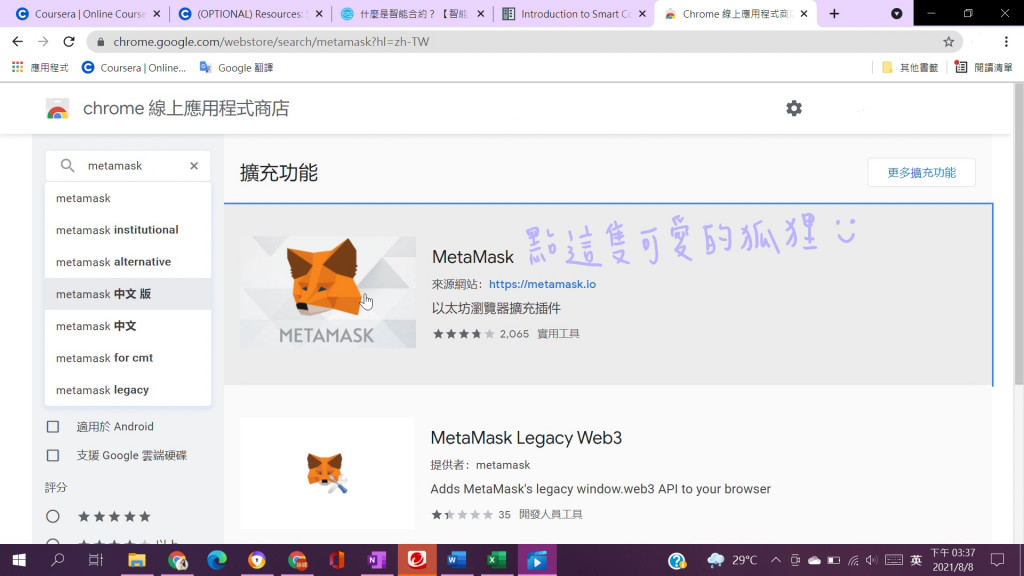This screenshot has height=576, width=1024.
Task: Open Excel from the taskbar
Action: click(496, 560)
